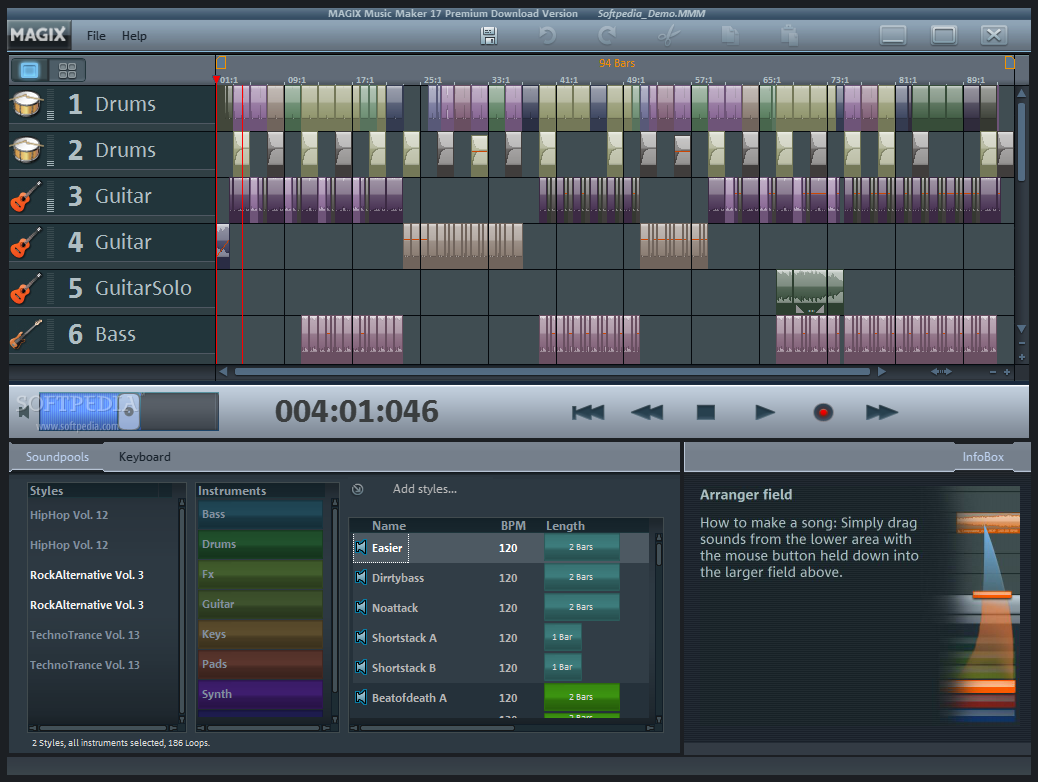Screen dimensions: 1038x782
Task: Open the File menu
Action: coord(96,36)
